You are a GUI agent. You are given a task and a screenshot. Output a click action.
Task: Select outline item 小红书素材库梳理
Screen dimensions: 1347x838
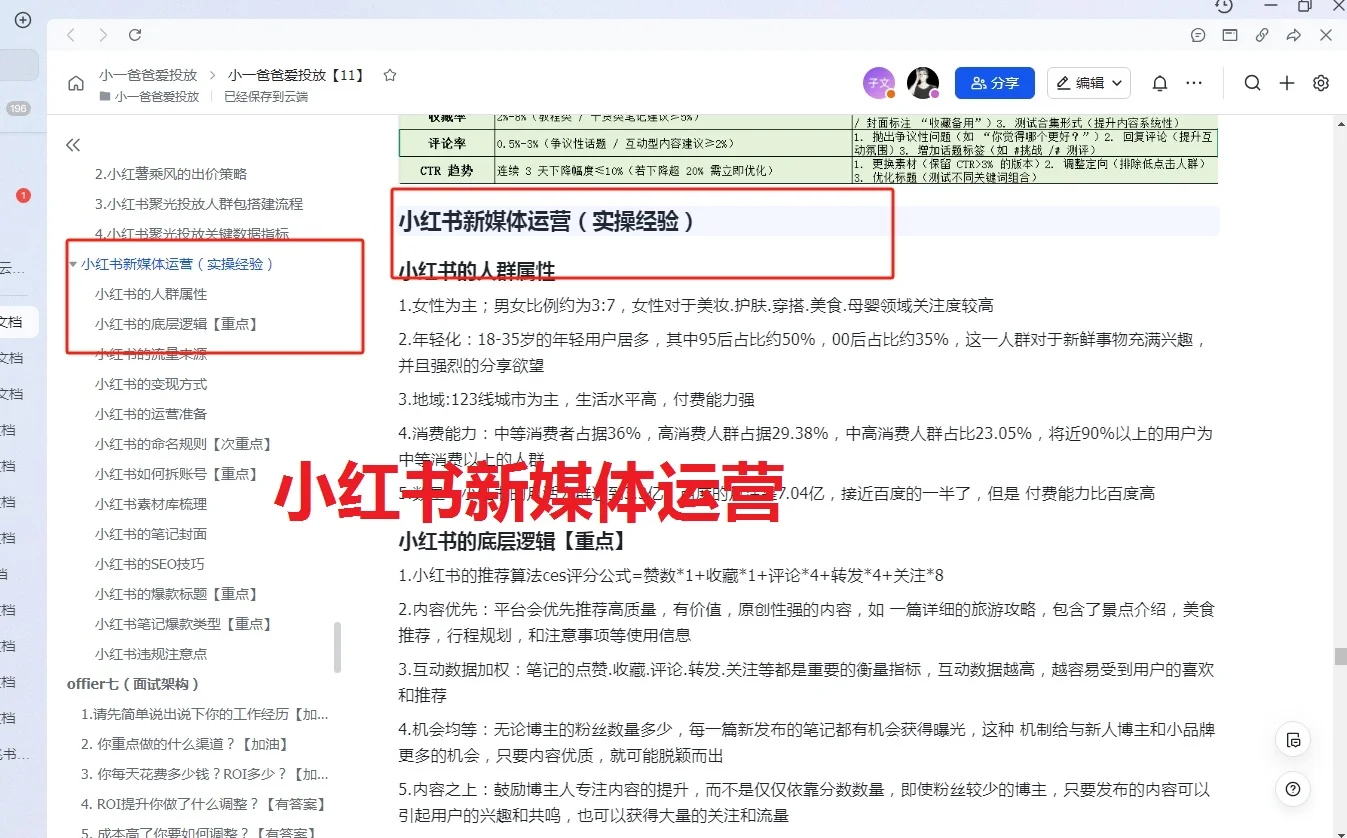click(x=151, y=504)
